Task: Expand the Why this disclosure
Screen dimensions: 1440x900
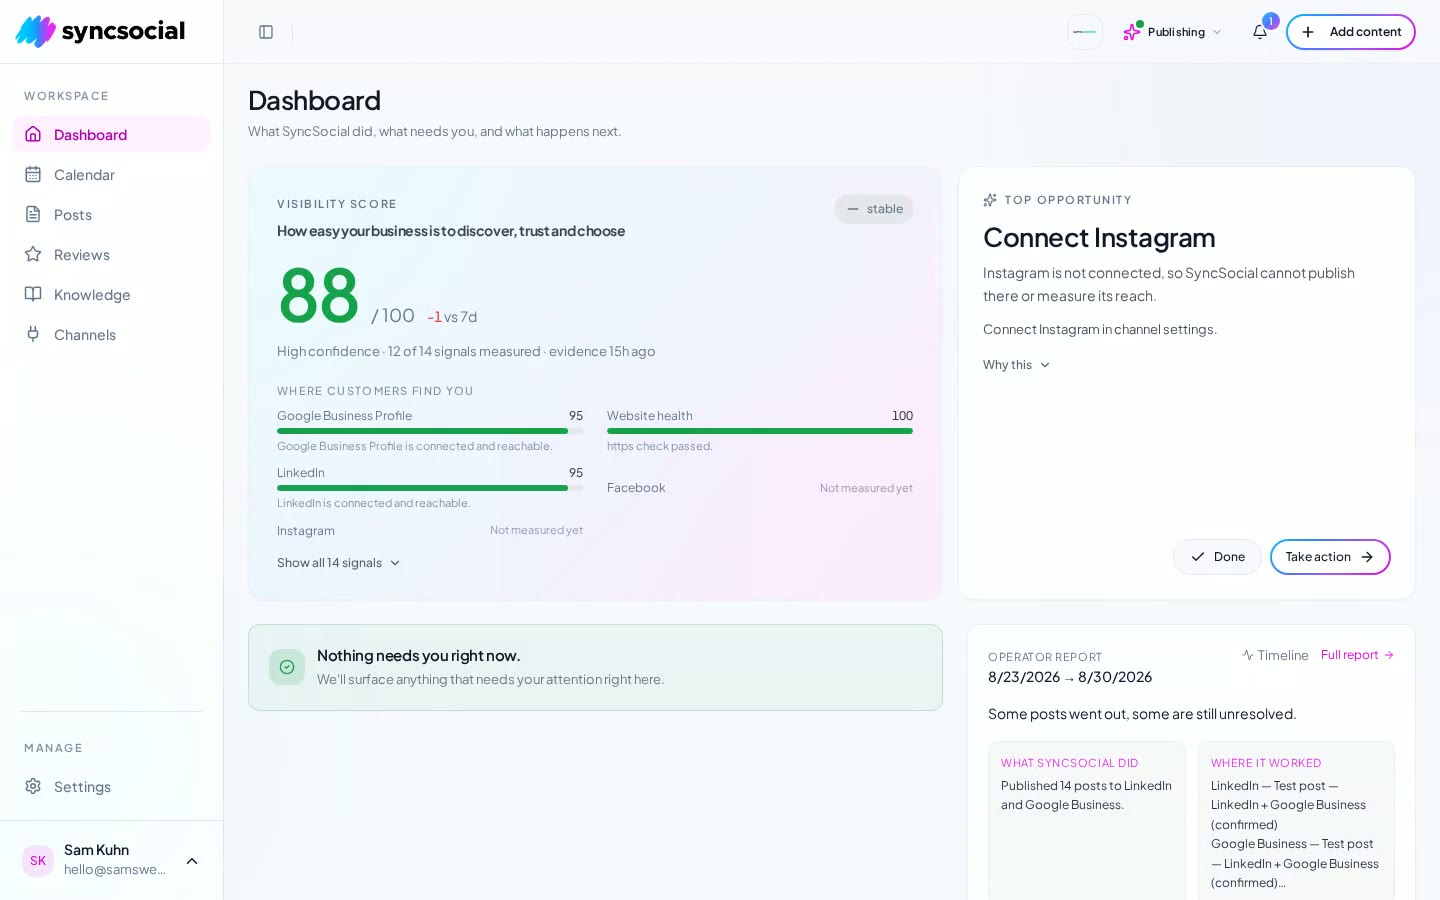Action: tap(1016, 365)
